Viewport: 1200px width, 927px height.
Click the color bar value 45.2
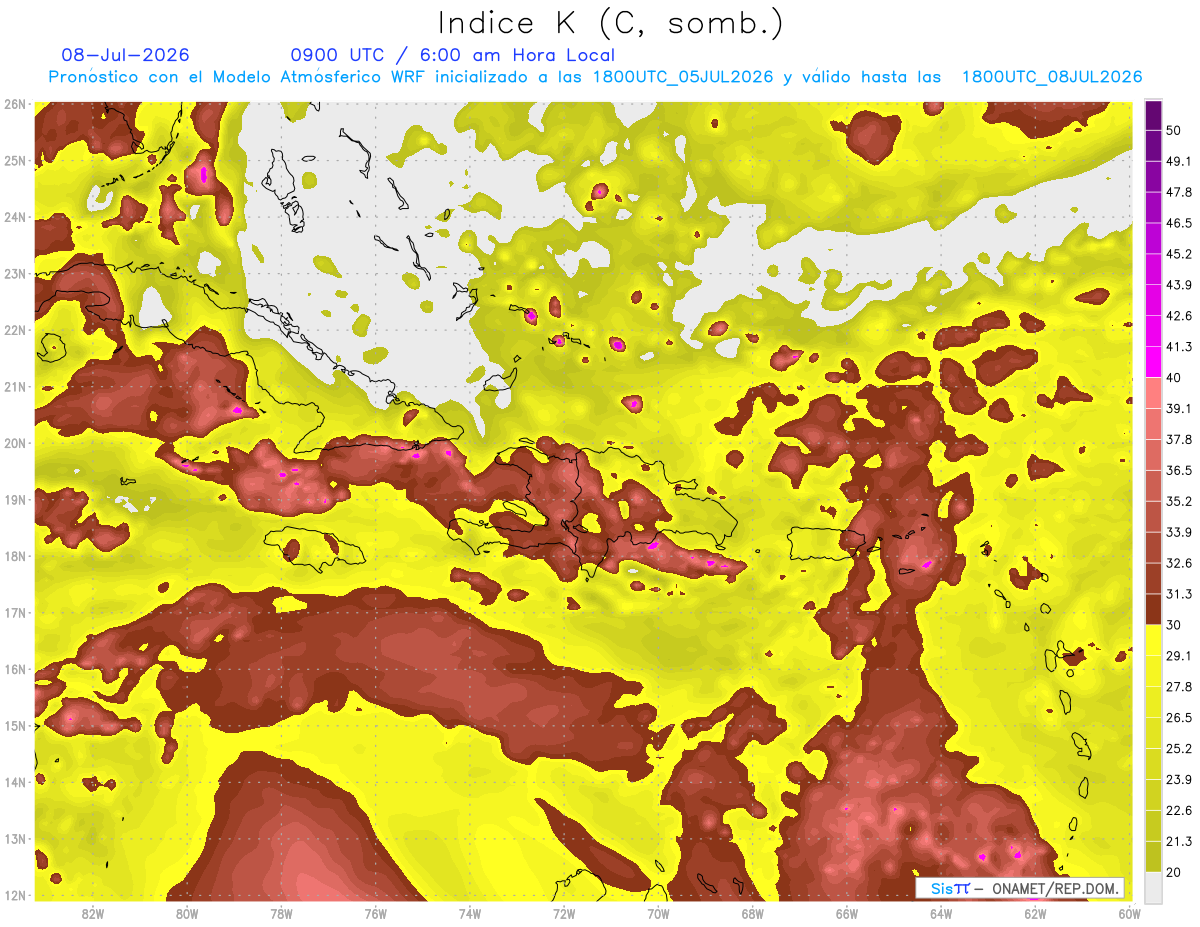(x=1178, y=253)
